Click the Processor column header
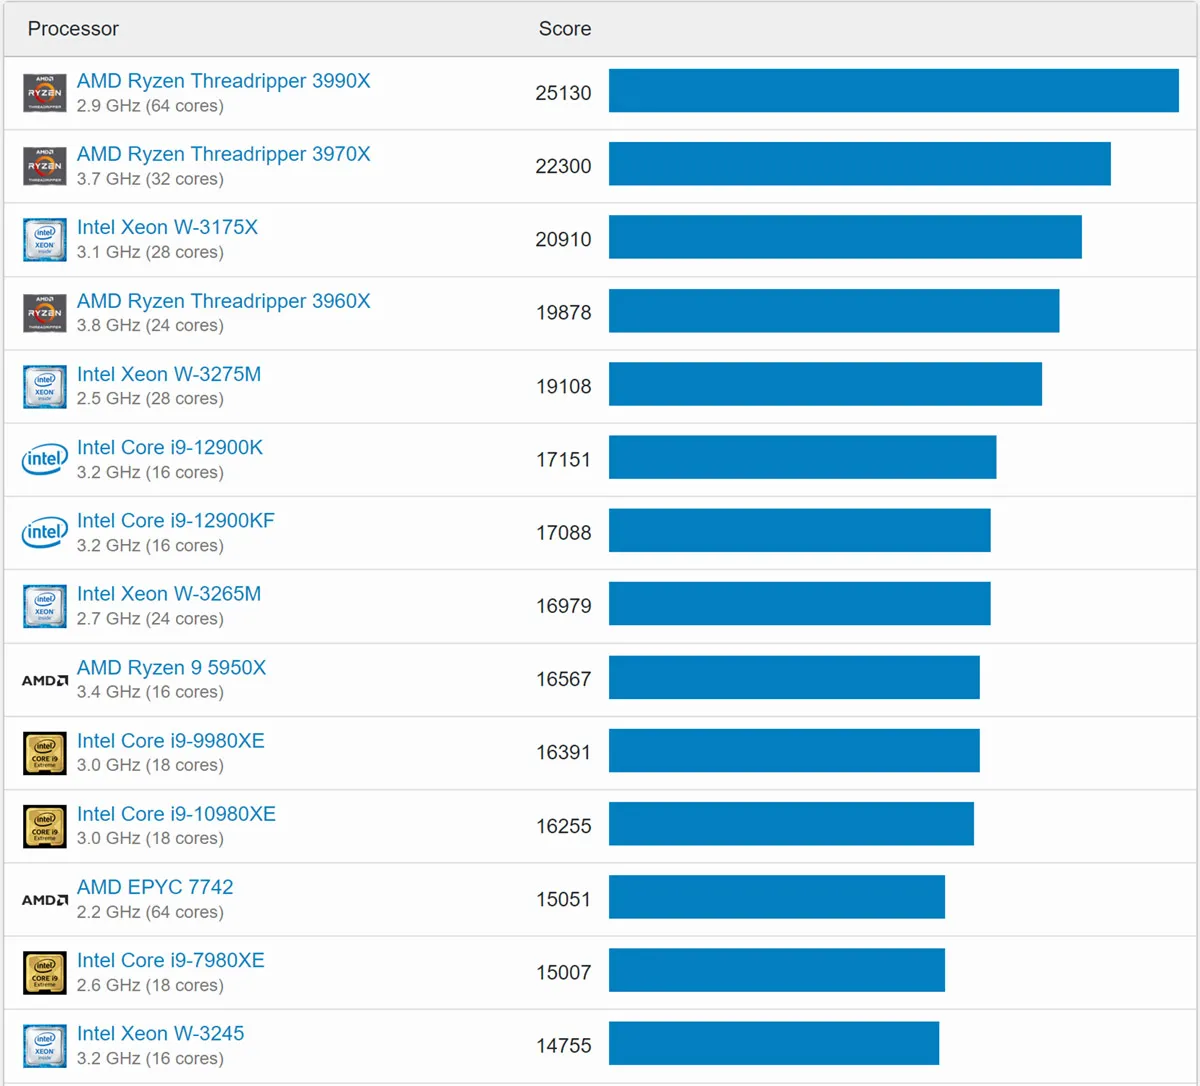1200x1086 pixels. pos(73,29)
